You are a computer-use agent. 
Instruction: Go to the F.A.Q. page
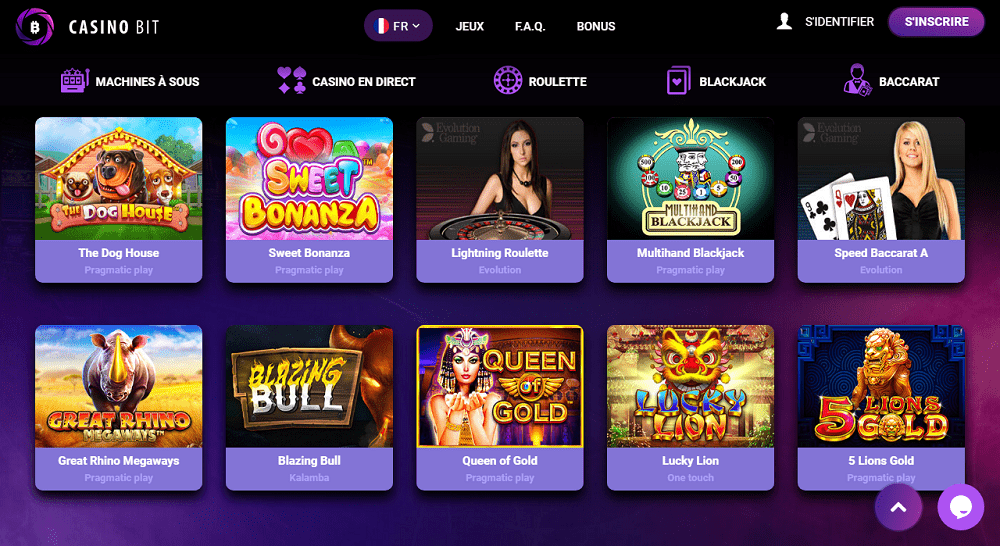(x=530, y=26)
